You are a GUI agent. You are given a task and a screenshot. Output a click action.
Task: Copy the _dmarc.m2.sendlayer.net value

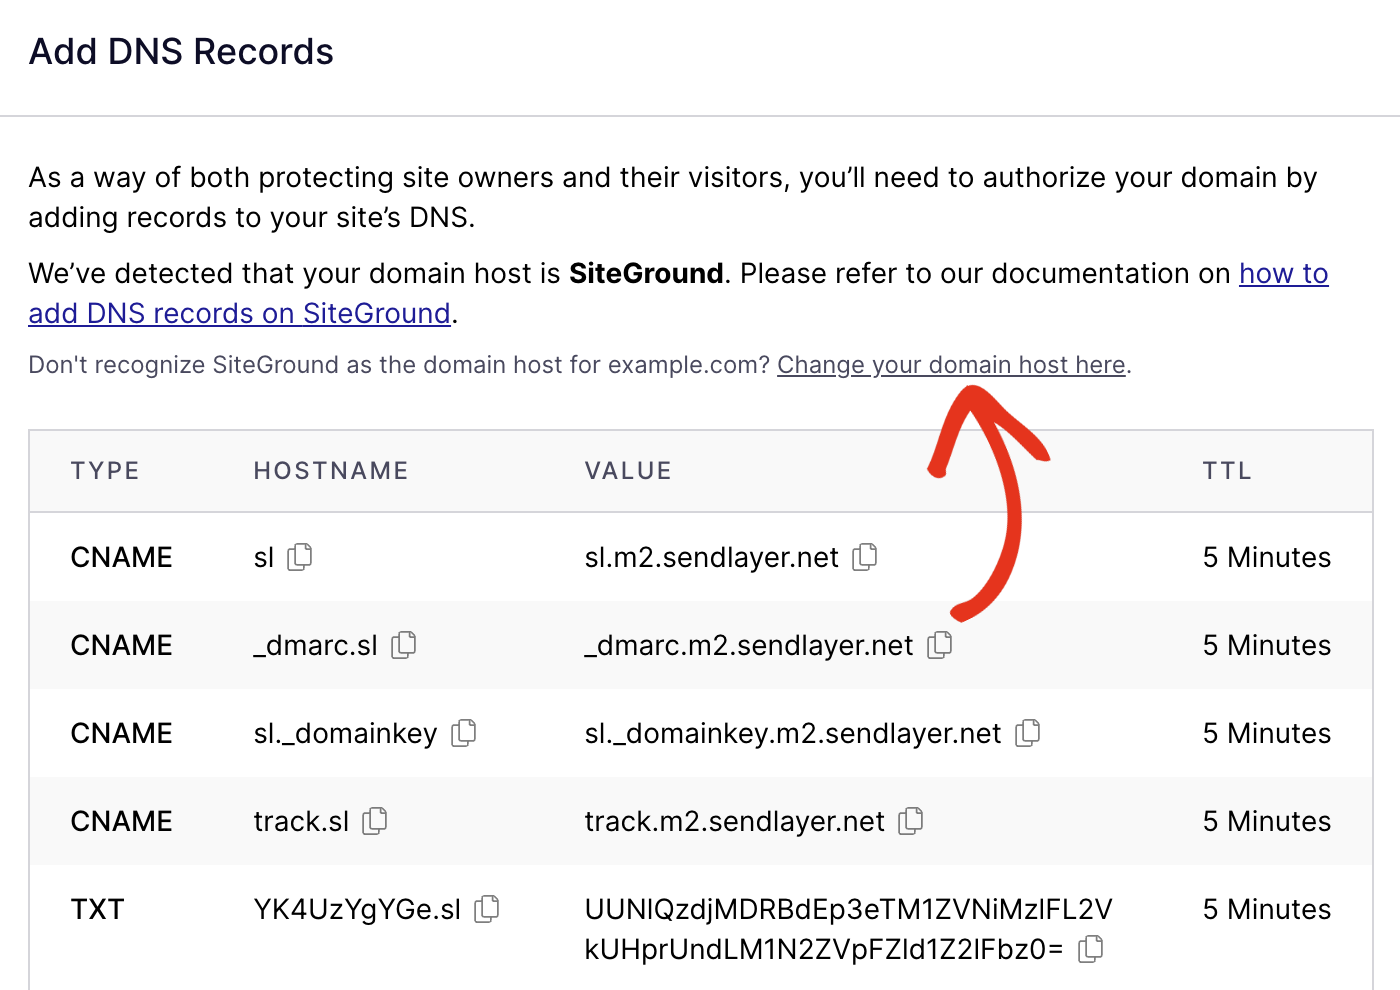click(939, 645)
